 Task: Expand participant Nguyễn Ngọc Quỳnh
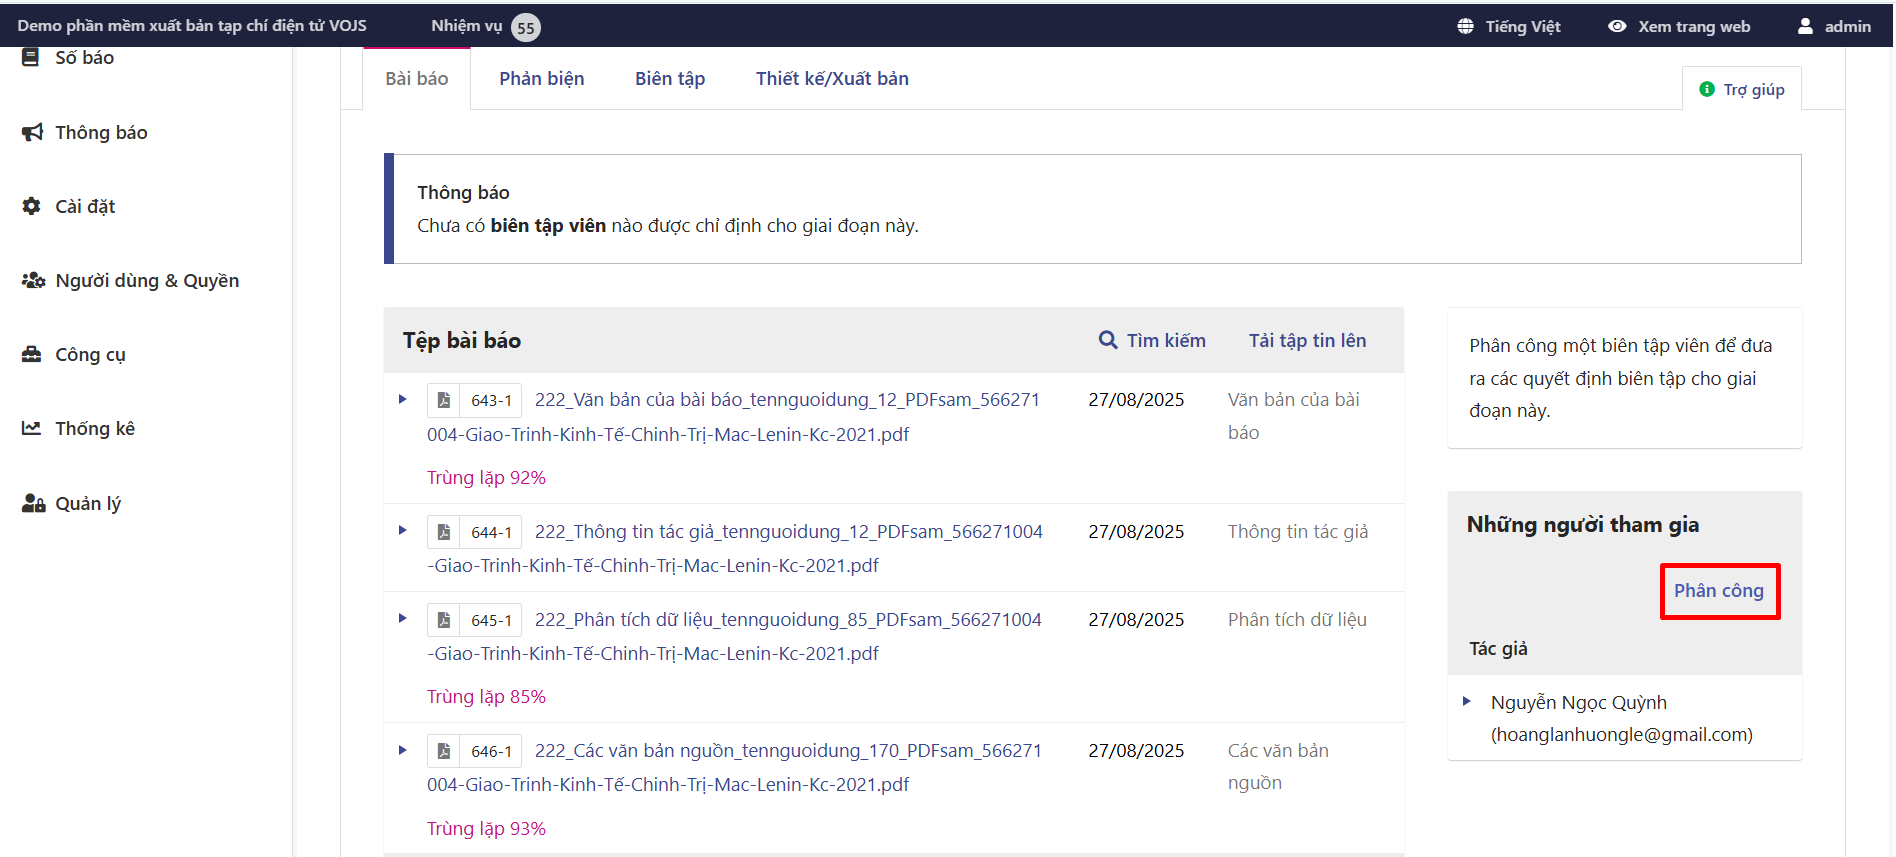point(1467,702)
